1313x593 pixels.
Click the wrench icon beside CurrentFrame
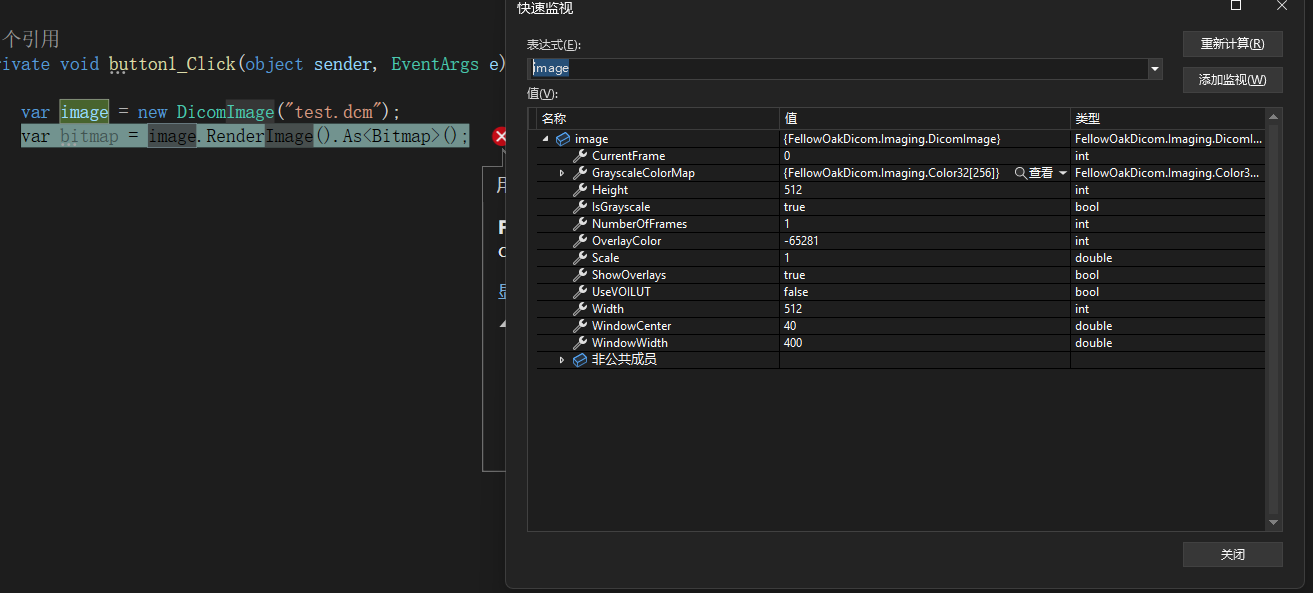pyautogui.click(x=580, y=155)
